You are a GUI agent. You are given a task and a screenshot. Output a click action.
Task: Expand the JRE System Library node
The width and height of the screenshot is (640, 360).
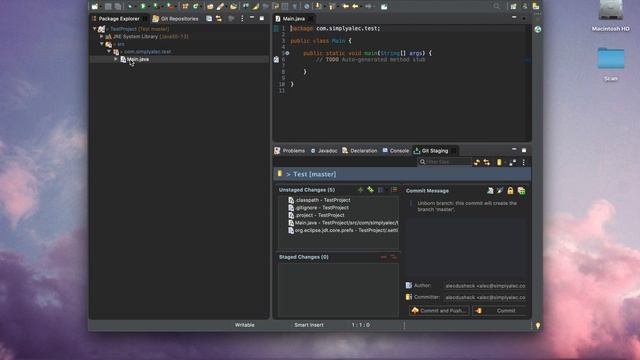(x=102, y=36)
